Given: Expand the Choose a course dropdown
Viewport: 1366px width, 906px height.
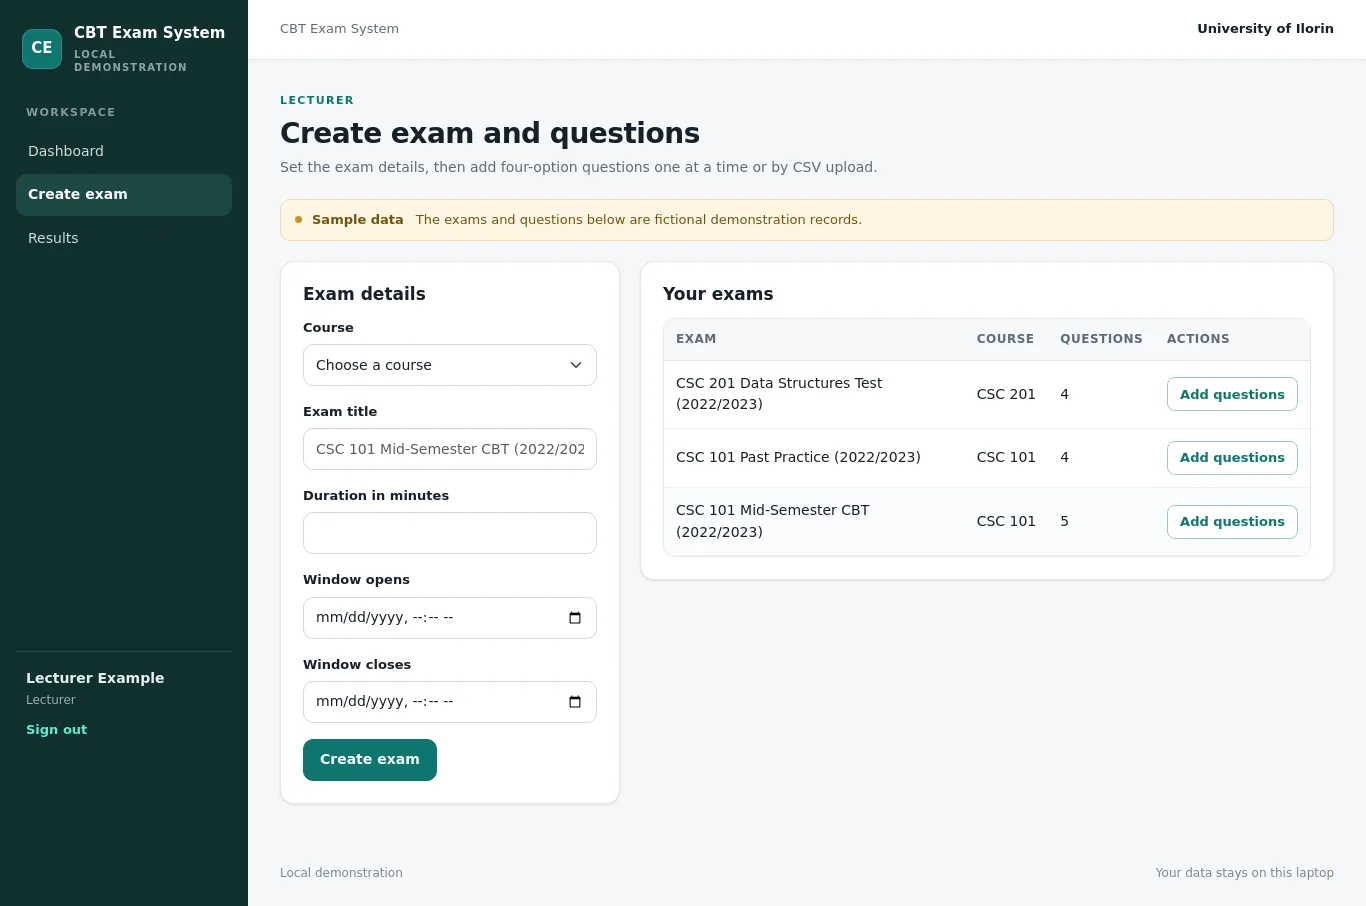Looking at the screenshot, I should coord(450,365).
